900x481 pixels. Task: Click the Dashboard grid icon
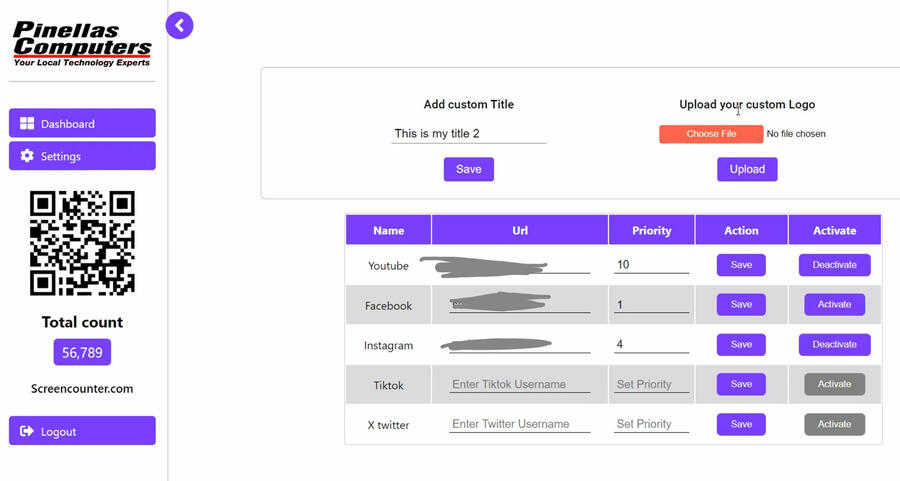pyautogui.click(x=27, y=124)
